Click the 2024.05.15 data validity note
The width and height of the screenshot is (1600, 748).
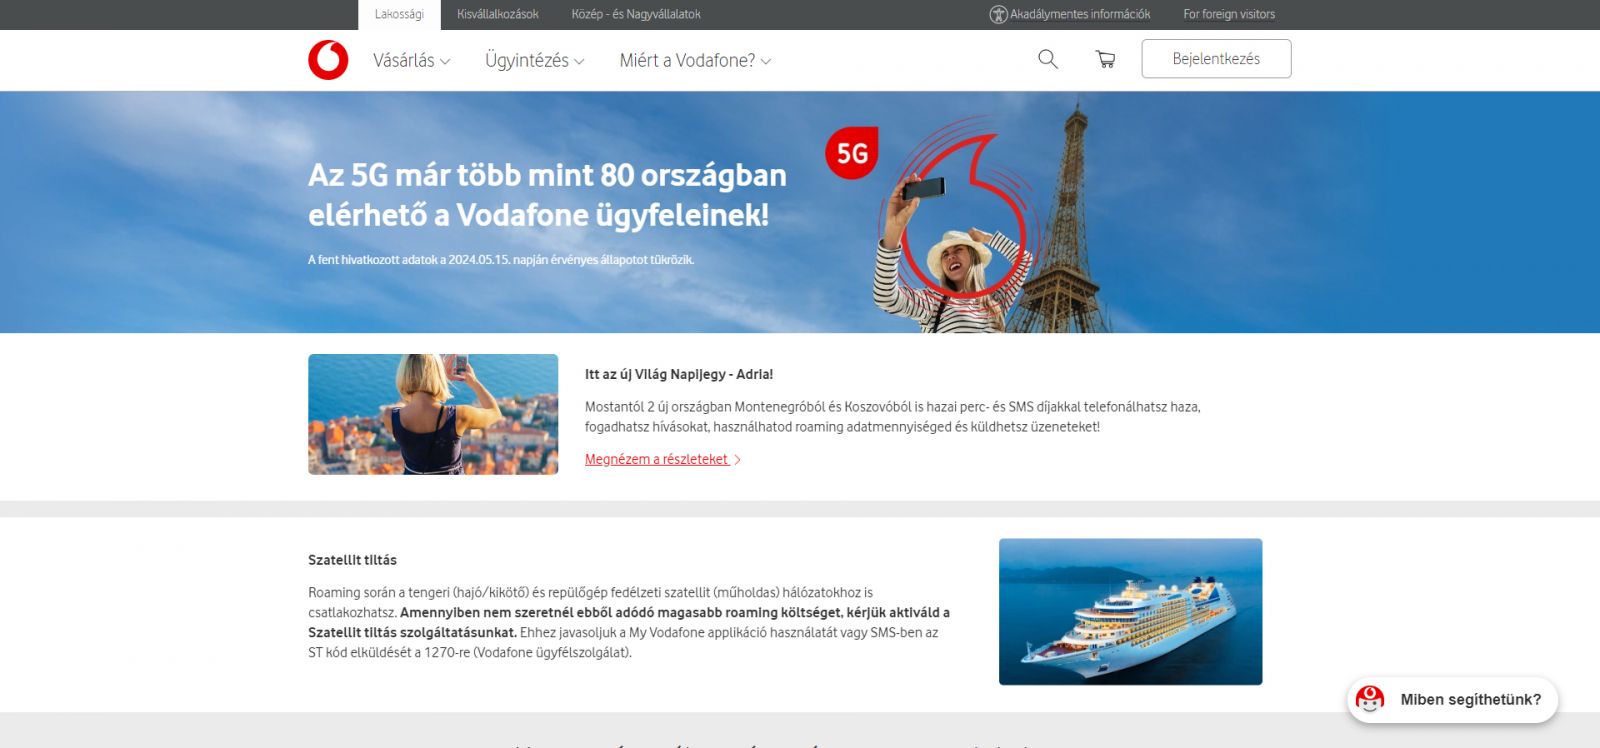point(501,259)
